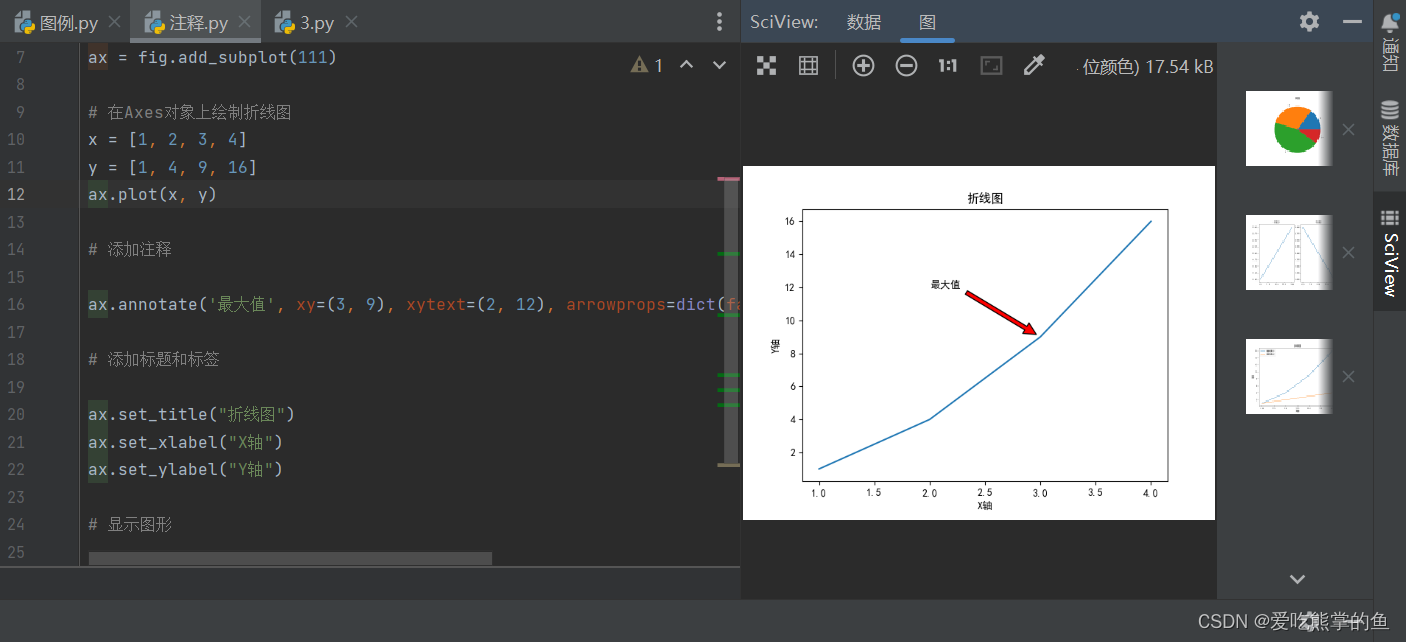Click the x = [1, 2, 3, 4] line

click(x=167, y=139)
